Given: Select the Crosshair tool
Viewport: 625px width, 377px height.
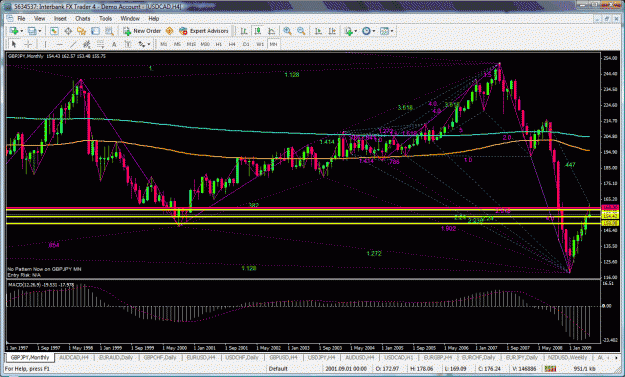Looking at the screenshot, I should (28, 44).
